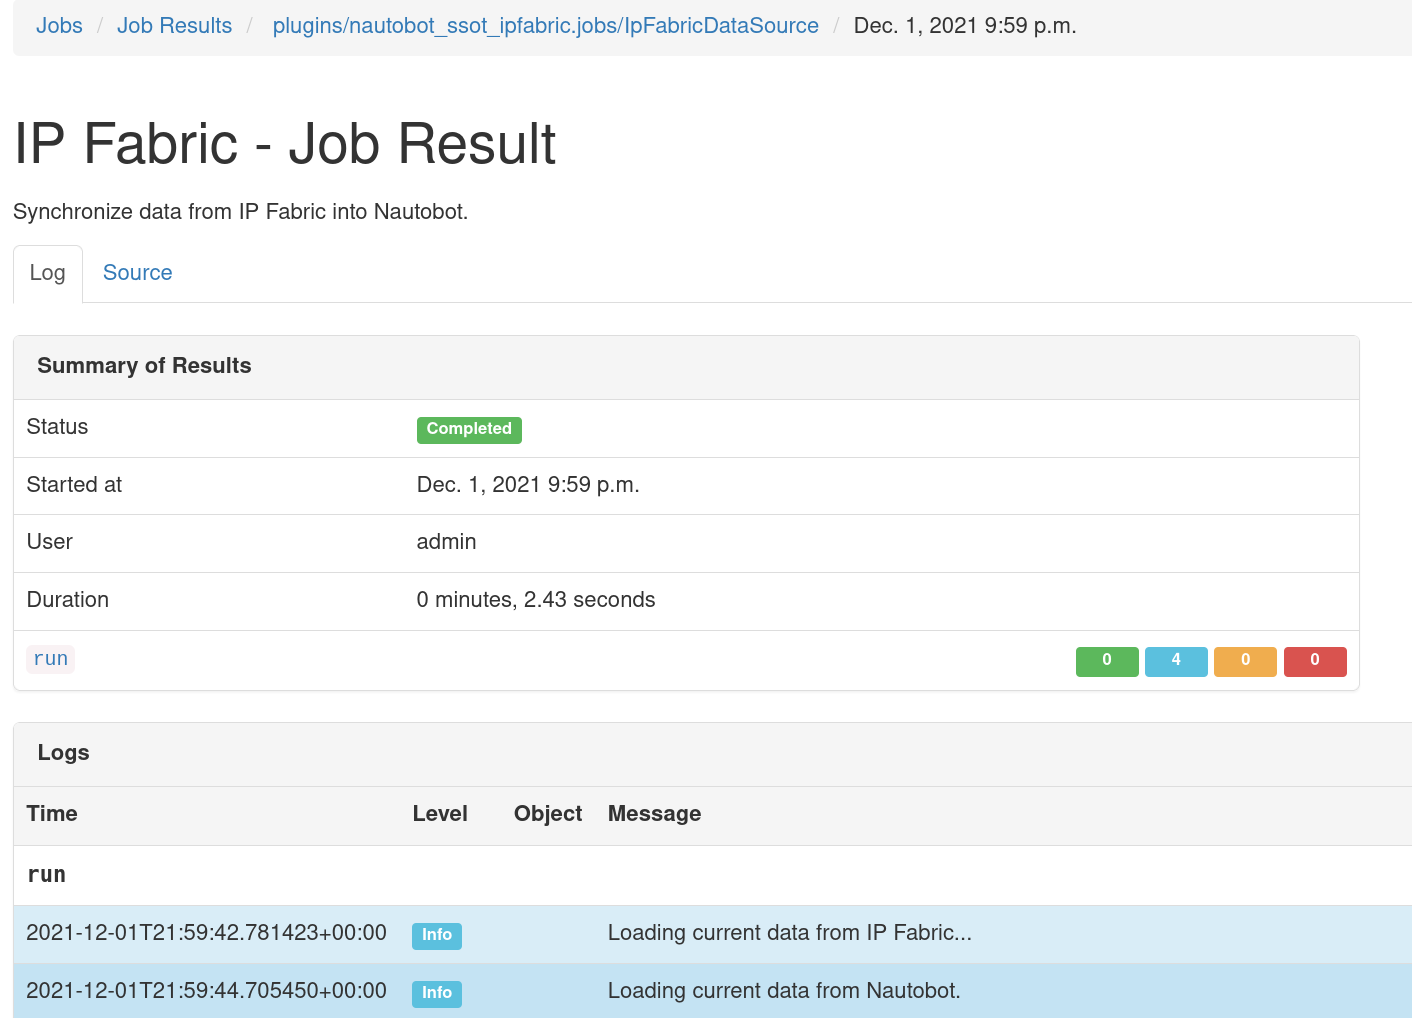Click the 'Duration' row label
Screen dimensions: 1412x1018
pyautogui.click(x=68, y=600)
